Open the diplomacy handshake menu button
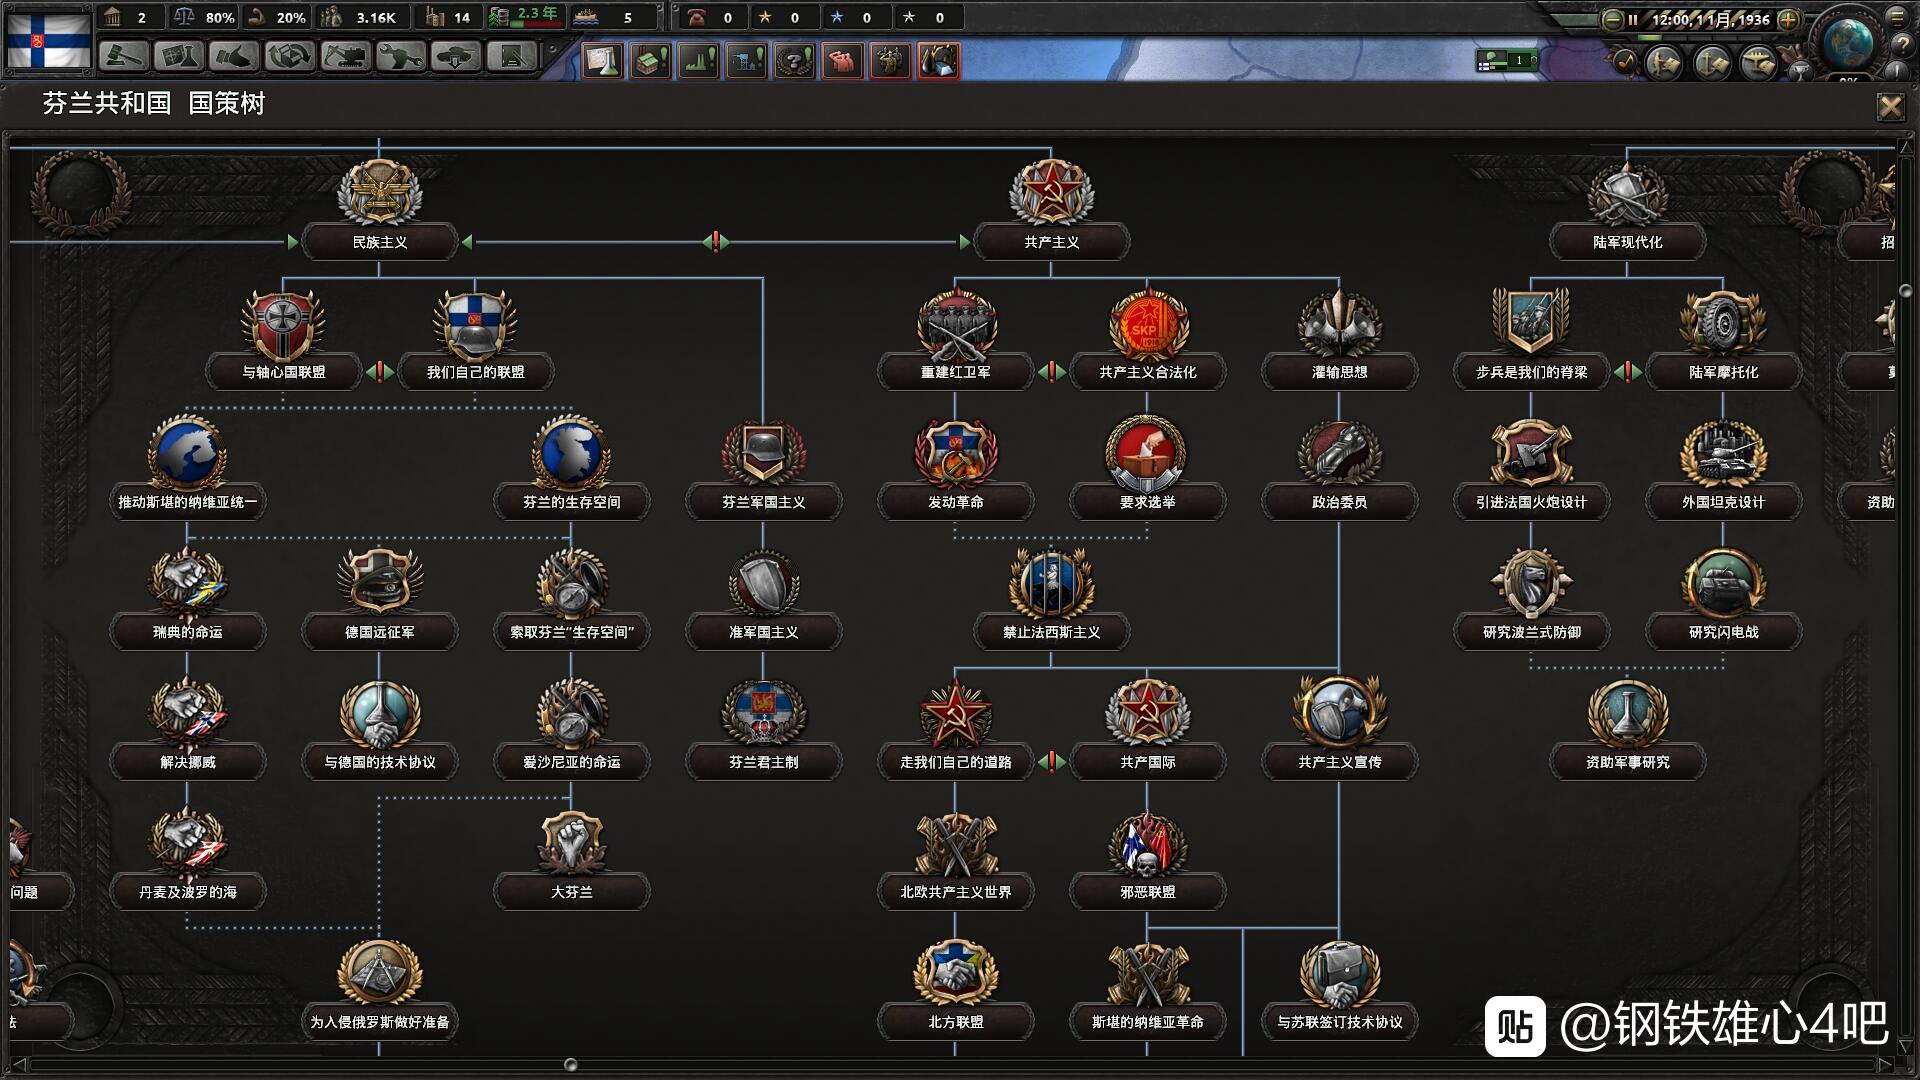This screenshot has width=1920, height=1080. (234, 56)
